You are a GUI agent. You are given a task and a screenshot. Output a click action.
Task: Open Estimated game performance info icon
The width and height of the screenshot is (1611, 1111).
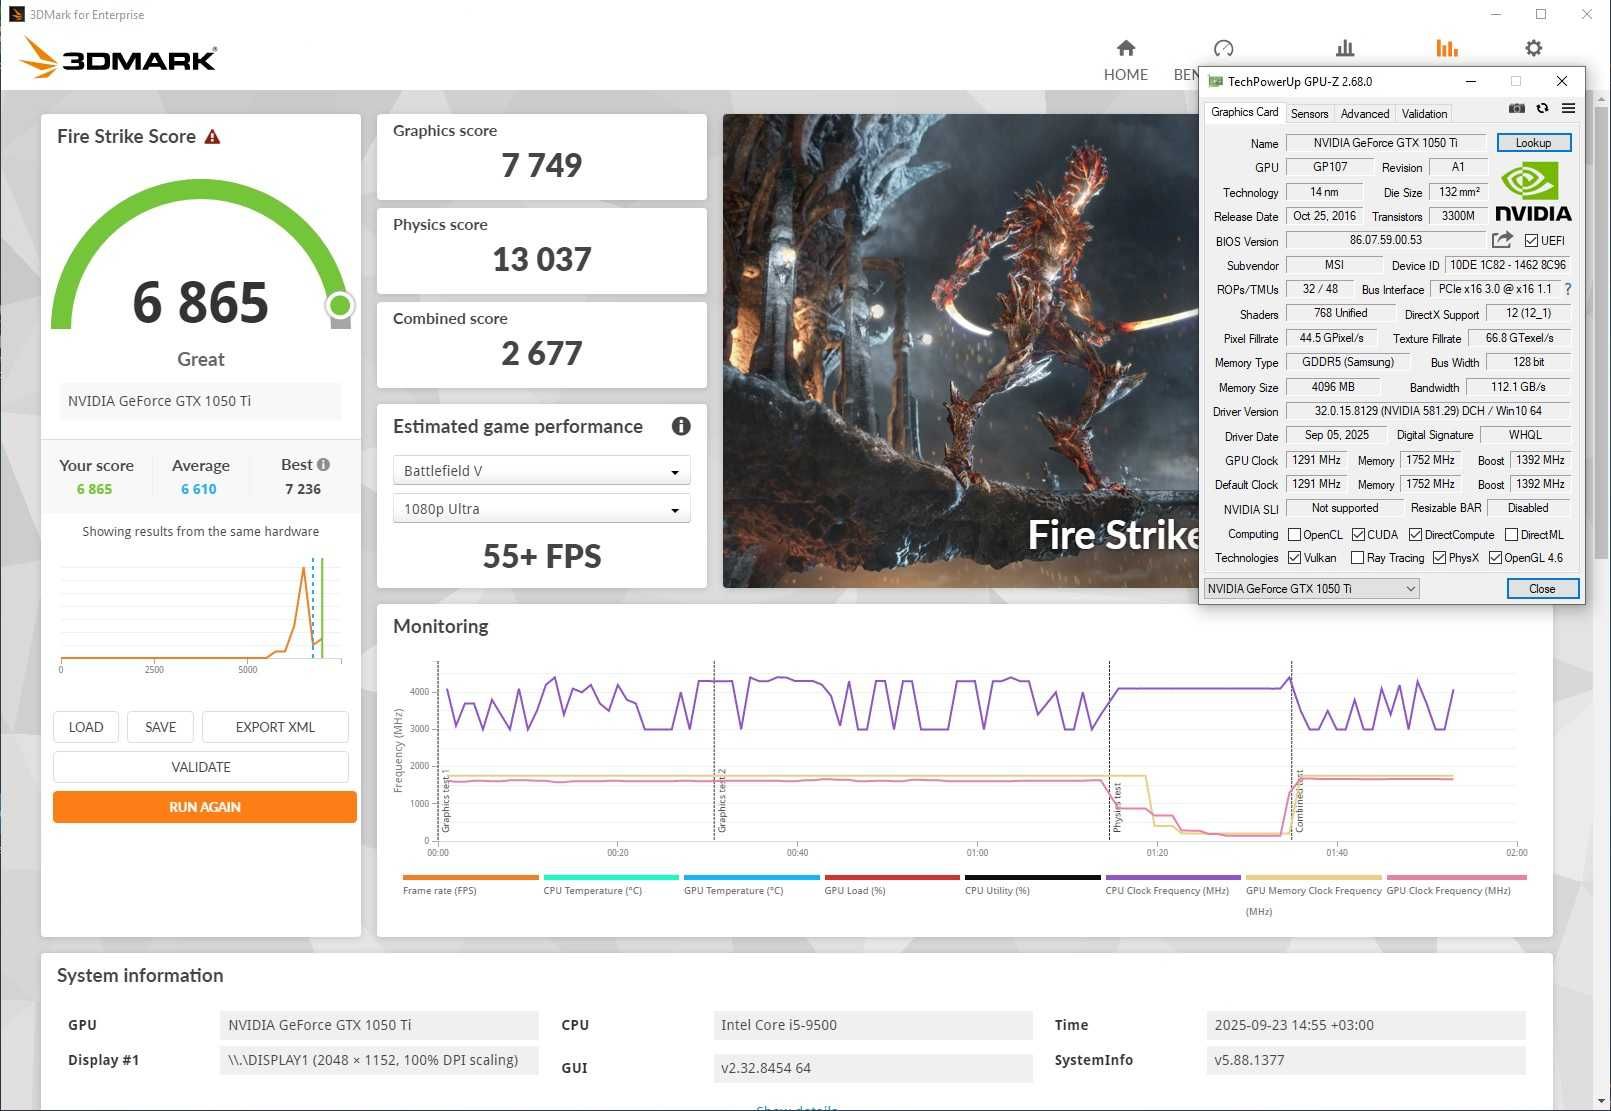coord(681,426)
